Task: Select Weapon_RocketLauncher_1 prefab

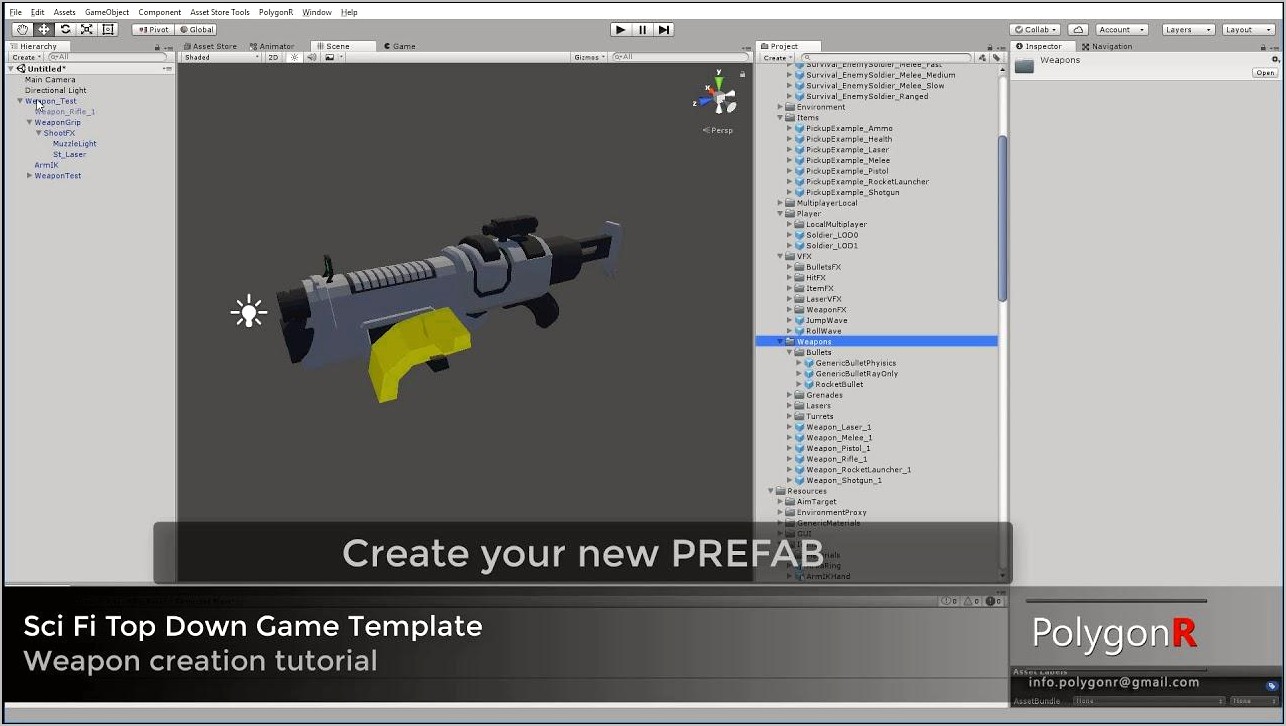Action: 858,469
